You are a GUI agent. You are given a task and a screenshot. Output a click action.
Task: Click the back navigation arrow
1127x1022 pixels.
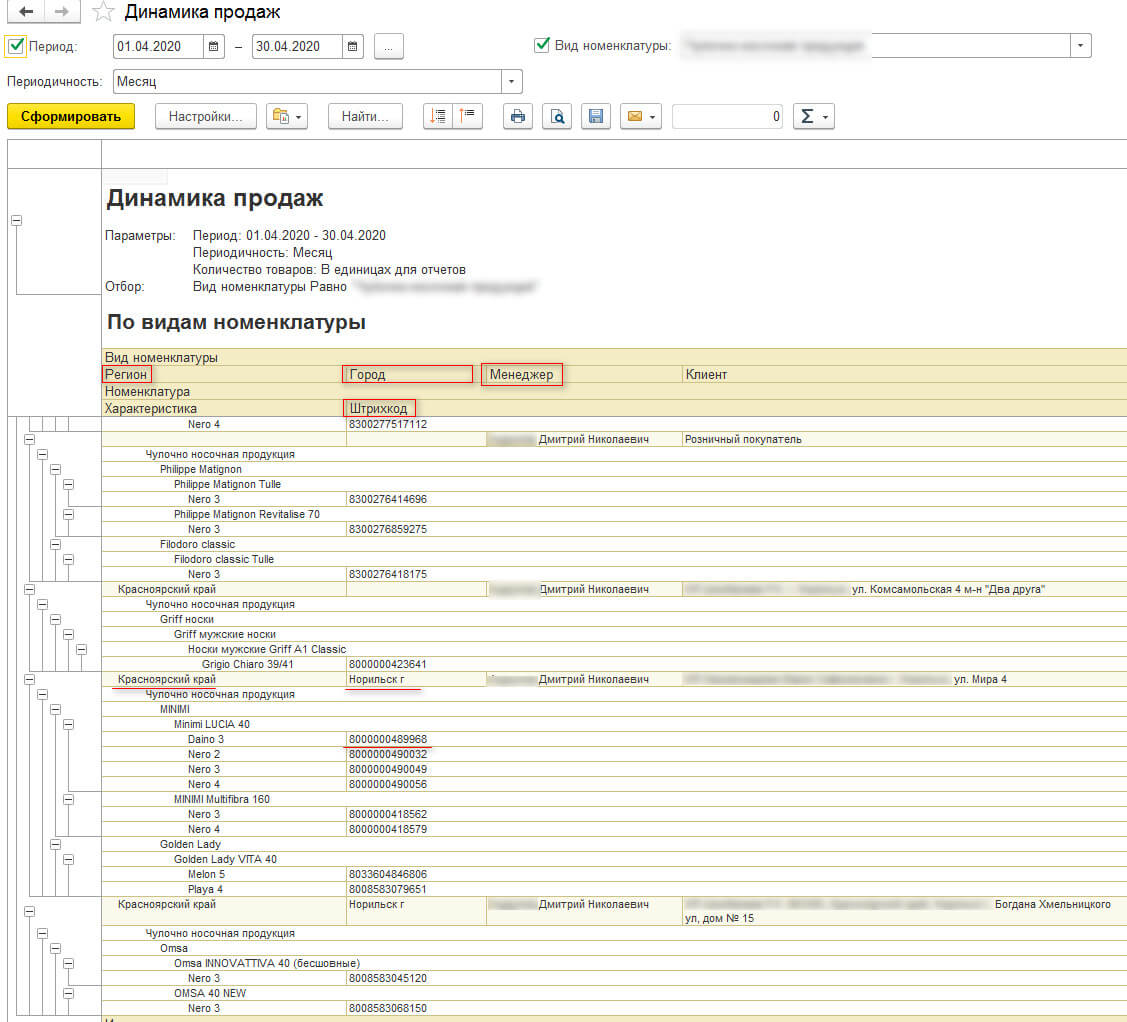pos(26,12)
